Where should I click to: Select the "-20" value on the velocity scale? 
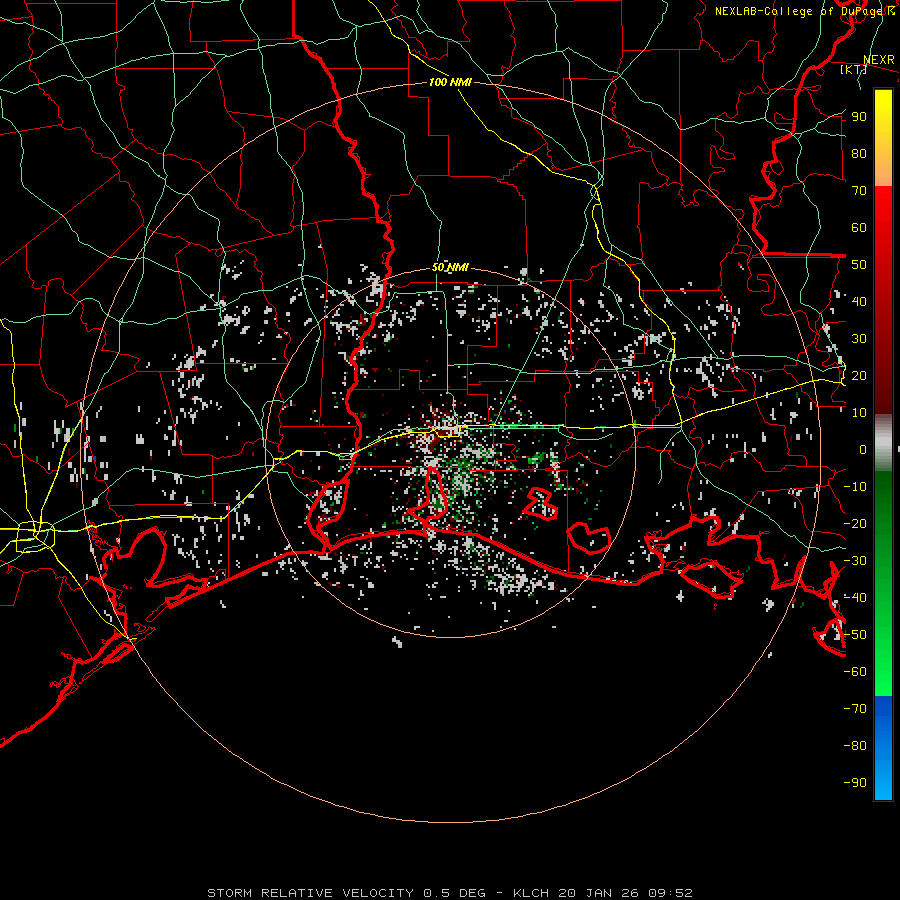pos(855,524)
